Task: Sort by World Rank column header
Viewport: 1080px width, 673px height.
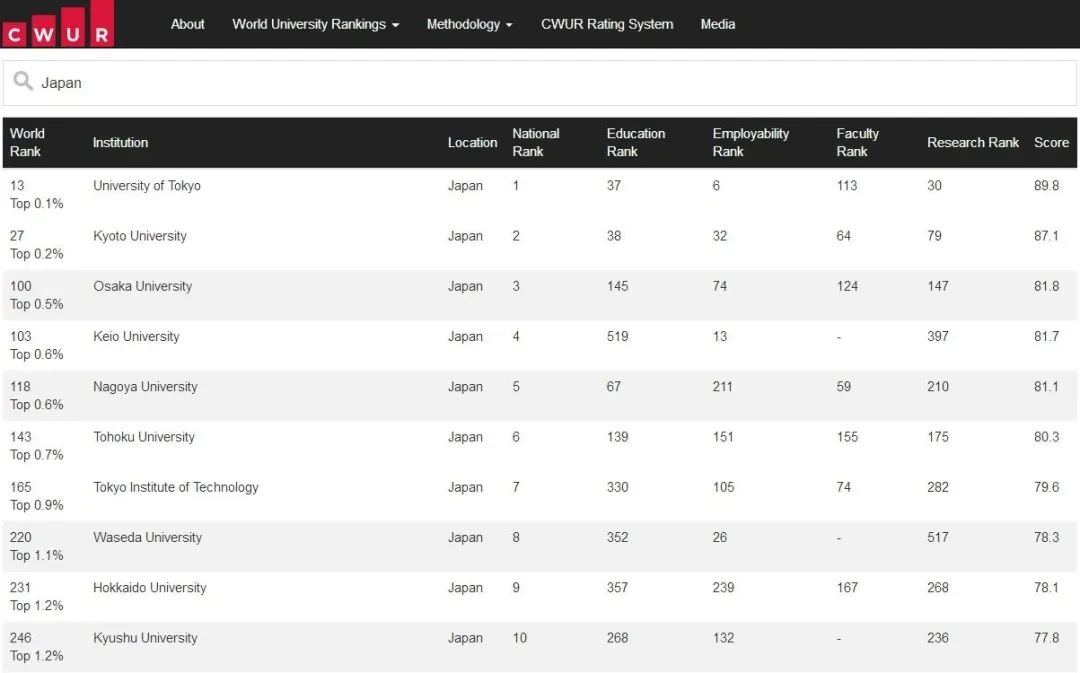Action: [x=27, y=142]
